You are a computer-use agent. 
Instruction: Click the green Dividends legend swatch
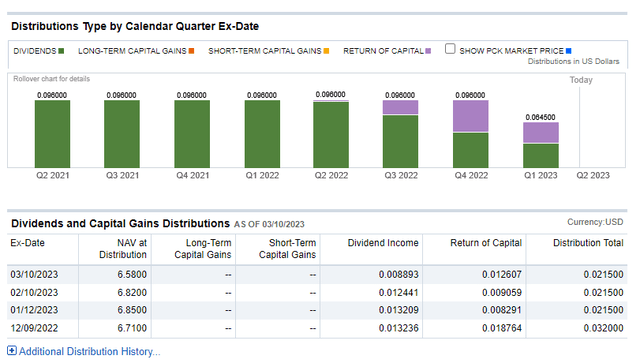[61, 51]
